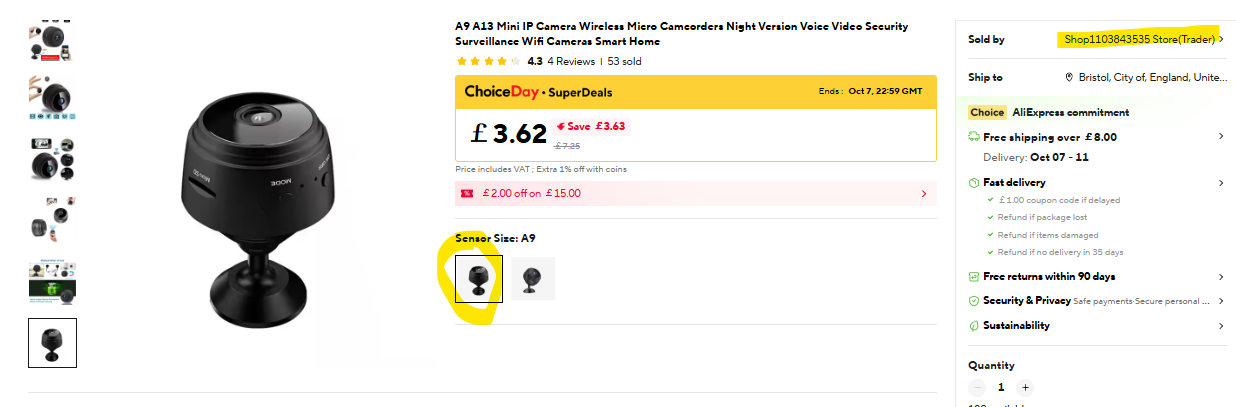The height and width of the screenshot is (407, 1236).
Task: Open the Shop1103843535 Store link
Action: [1139, 39]
